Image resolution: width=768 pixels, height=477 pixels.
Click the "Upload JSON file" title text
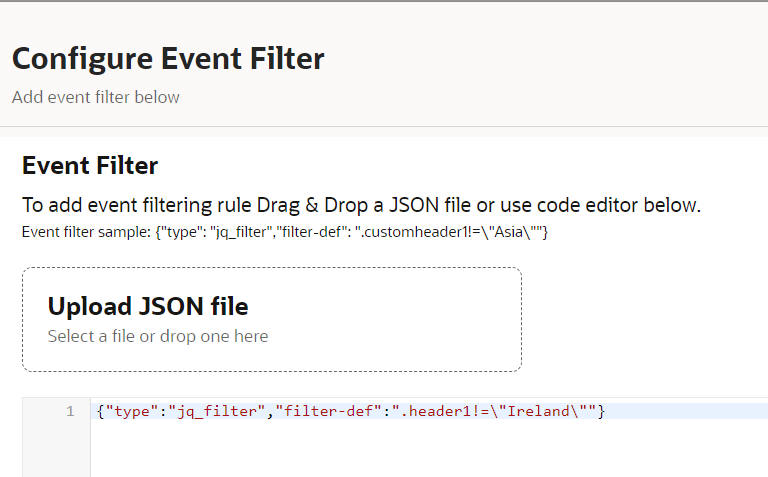(x=148, y=306)
